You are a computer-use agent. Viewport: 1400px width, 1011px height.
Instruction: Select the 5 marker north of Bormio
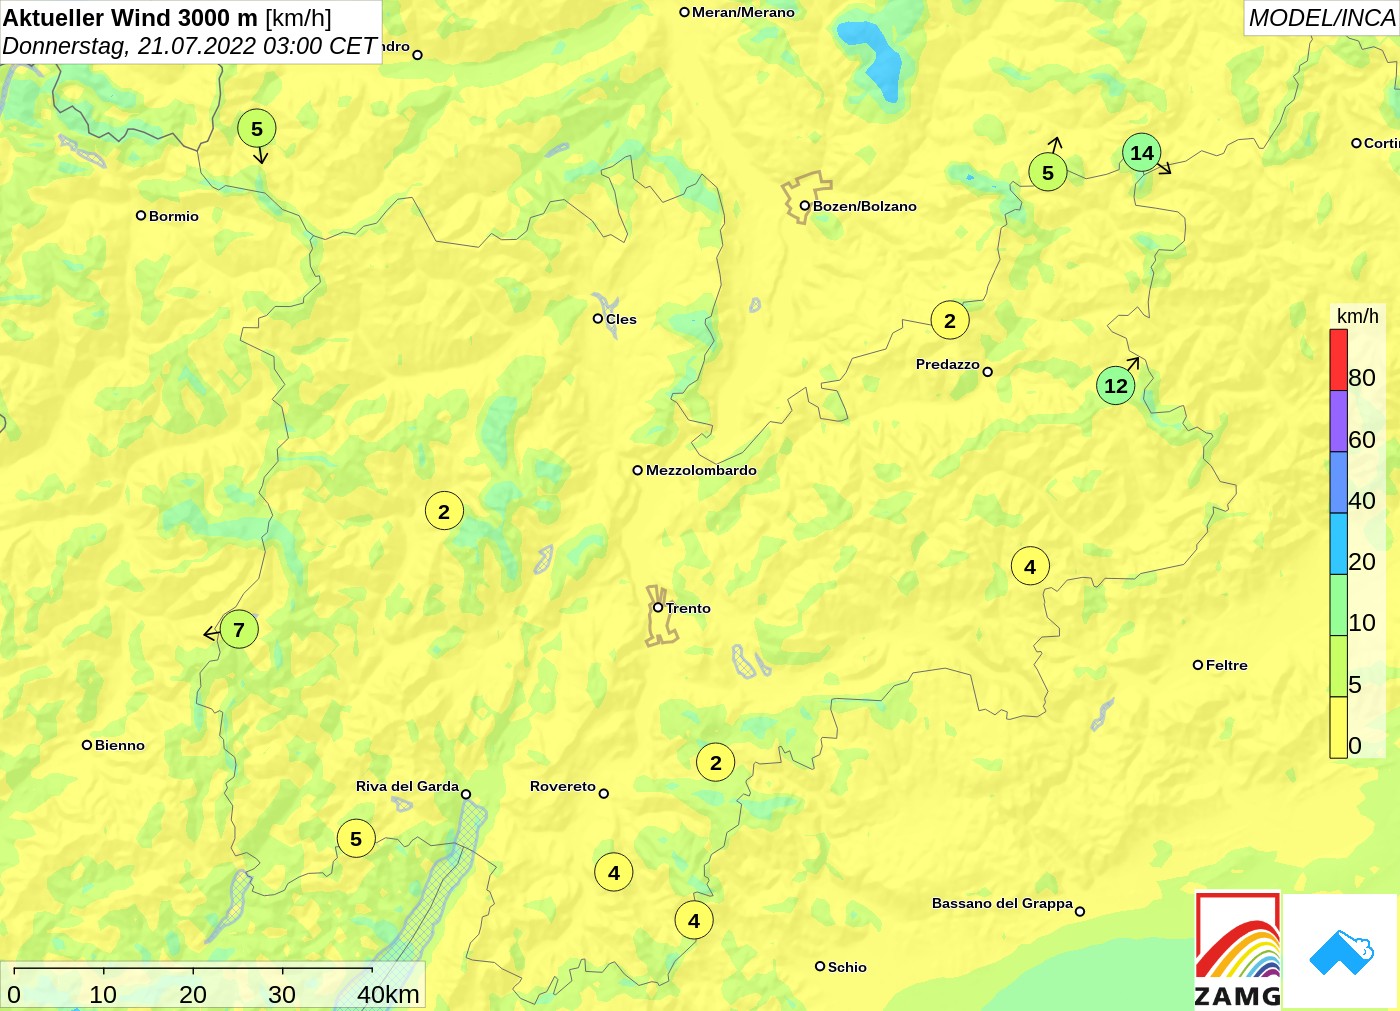[257, 129]
